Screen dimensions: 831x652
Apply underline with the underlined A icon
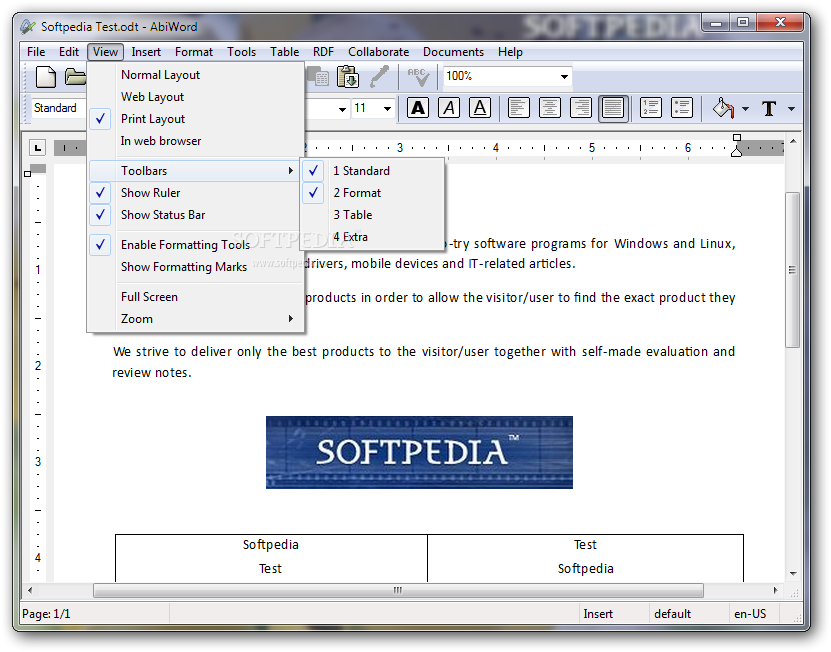pos(480,108)
